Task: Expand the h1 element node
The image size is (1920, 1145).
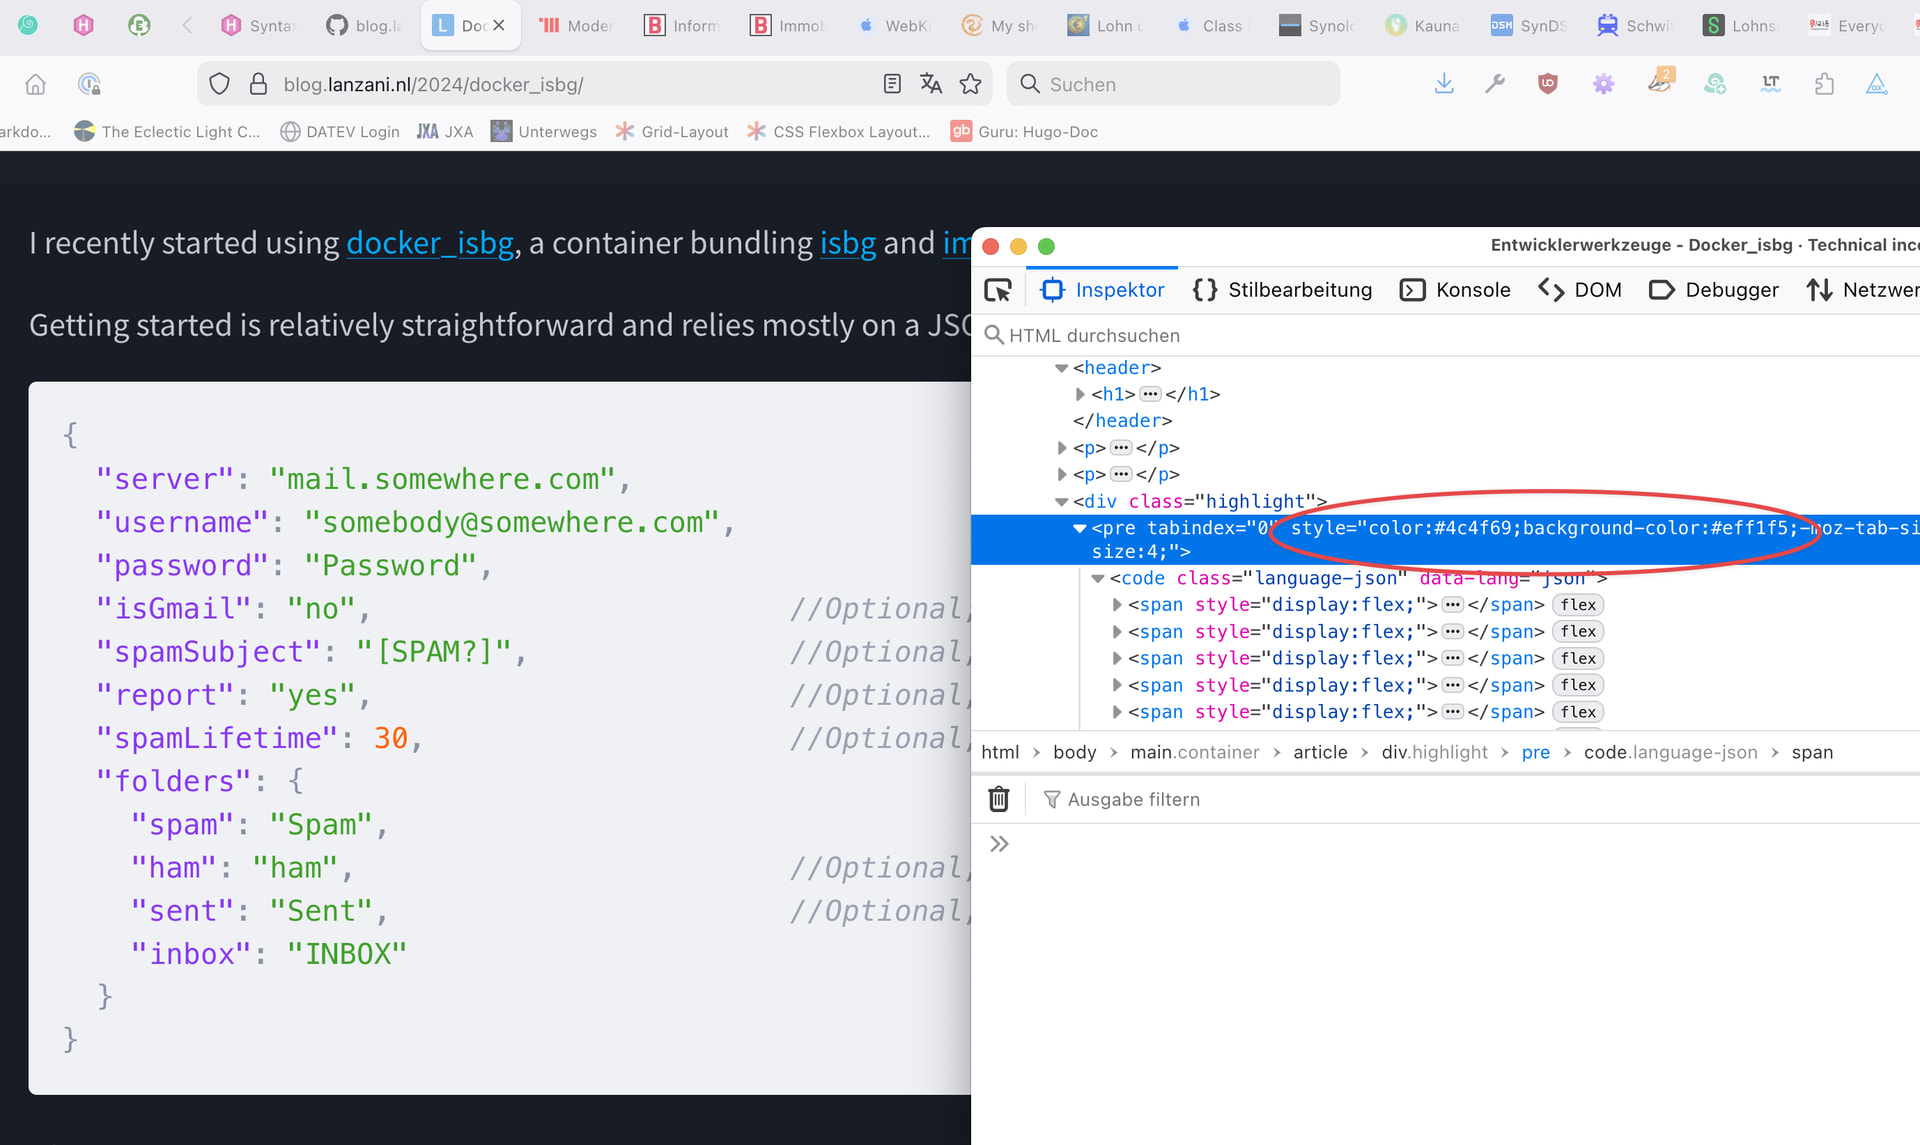Action: 1080,394
